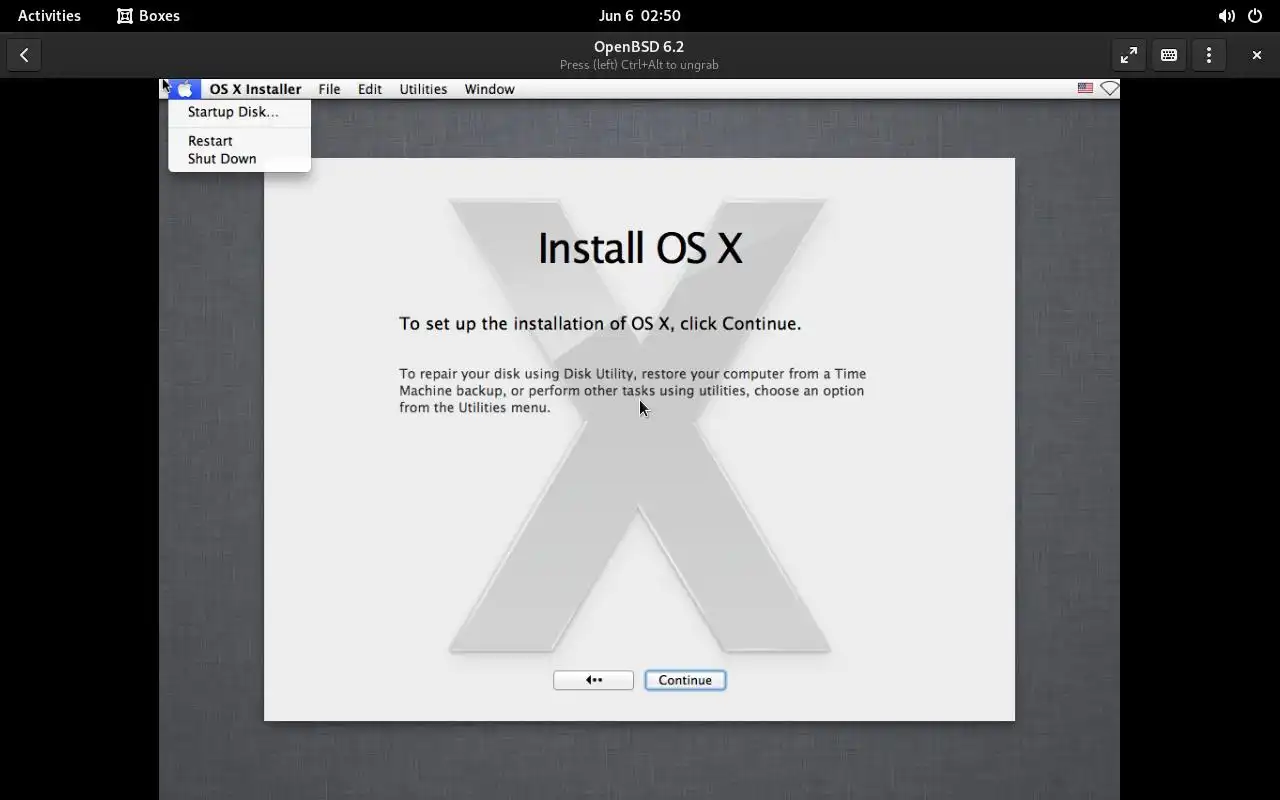
Task: Click the power icon in top bar
Action: (1255, 16)
